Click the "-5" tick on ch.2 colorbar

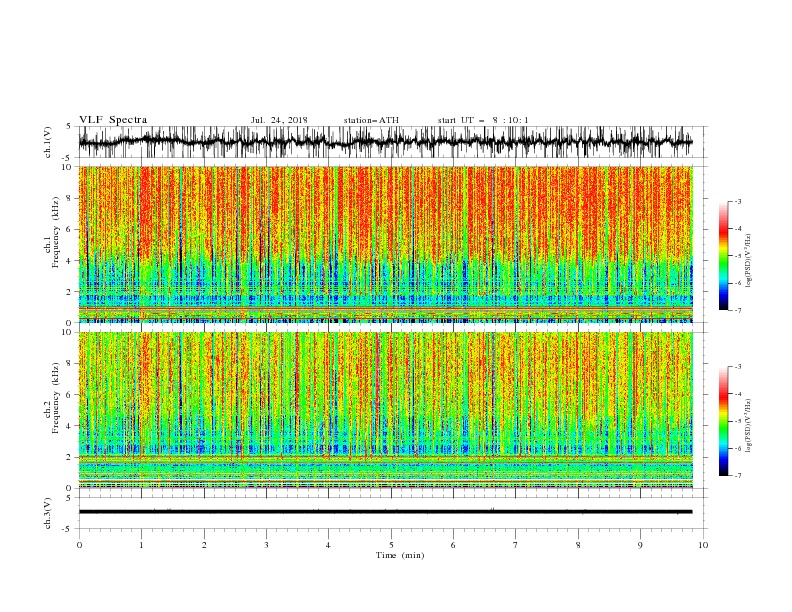(x=737, y=421)
